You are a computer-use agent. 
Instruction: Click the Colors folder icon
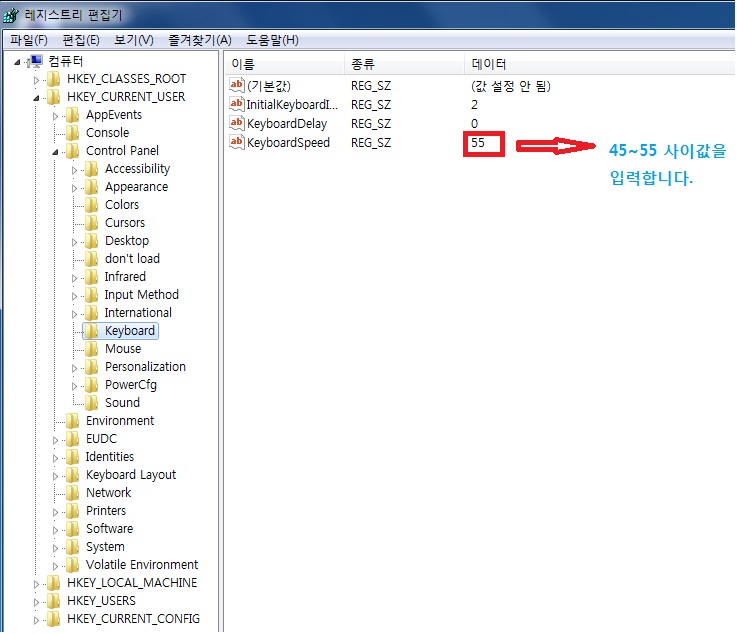(91, 205)
